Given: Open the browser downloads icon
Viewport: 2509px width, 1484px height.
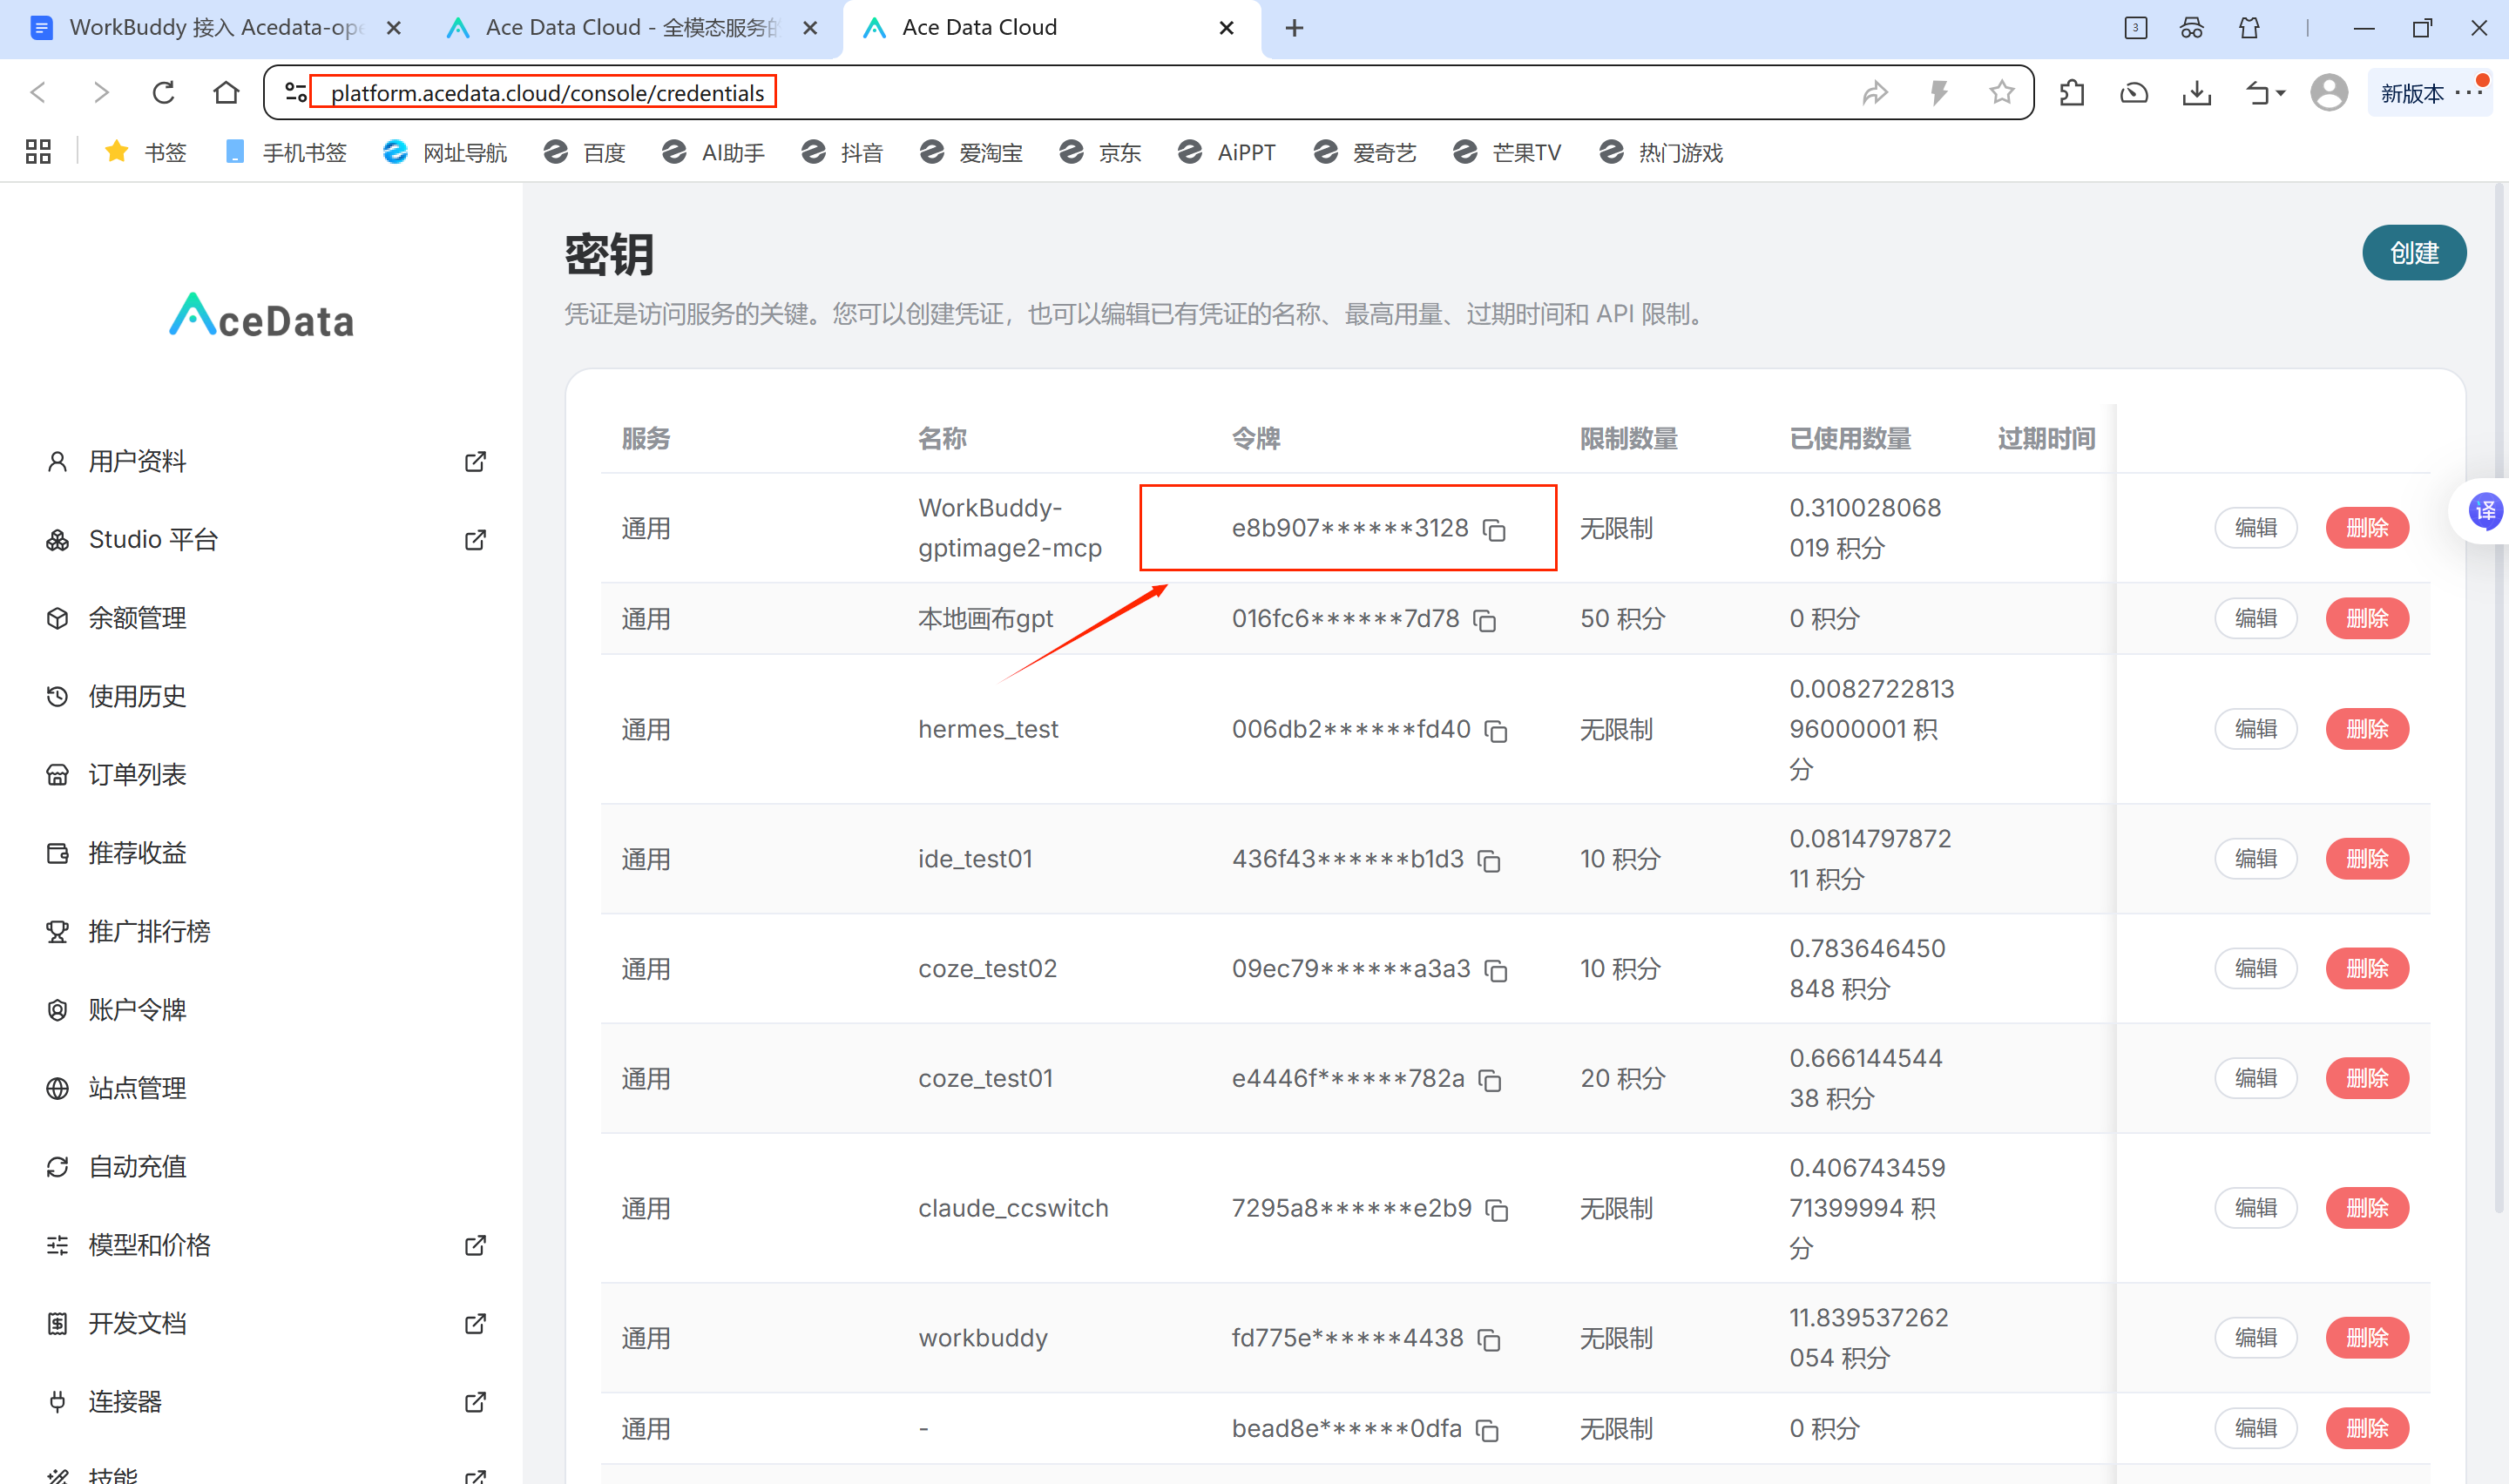Looking at the screenshot, I should pyautogui.click(x=2196, y=93).
